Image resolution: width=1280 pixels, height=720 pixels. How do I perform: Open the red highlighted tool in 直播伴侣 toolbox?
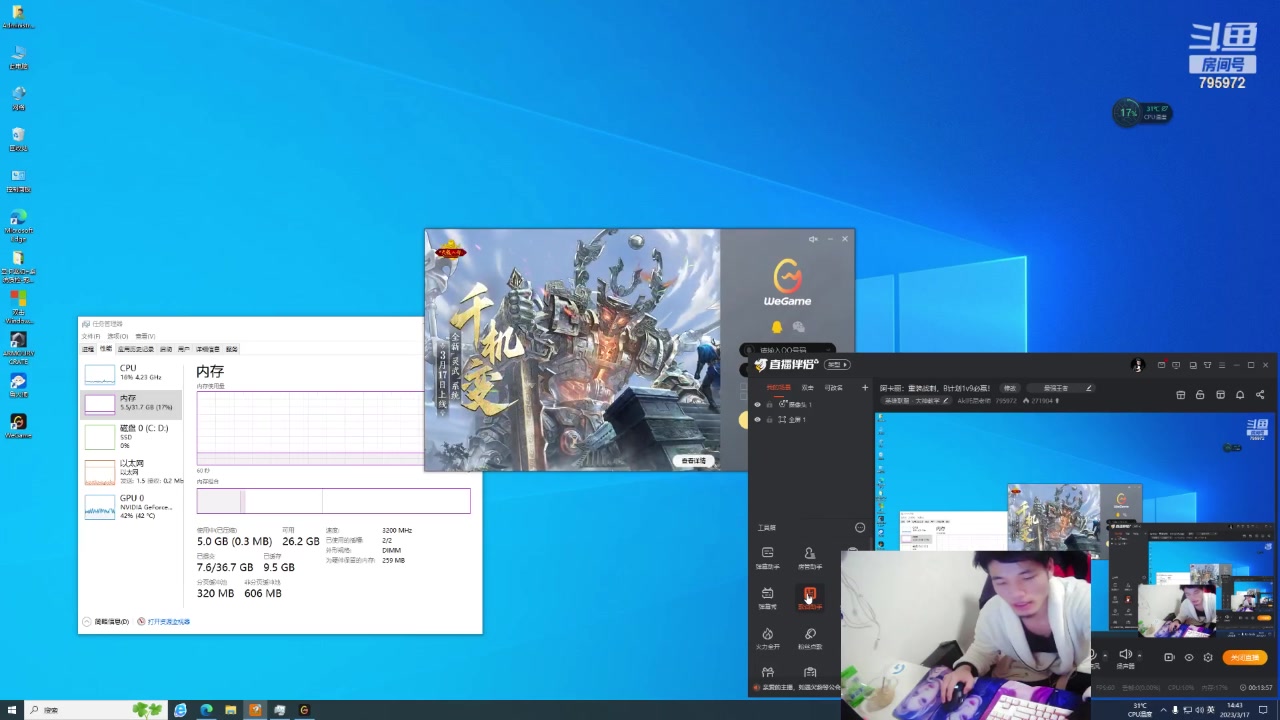(810, 598)
